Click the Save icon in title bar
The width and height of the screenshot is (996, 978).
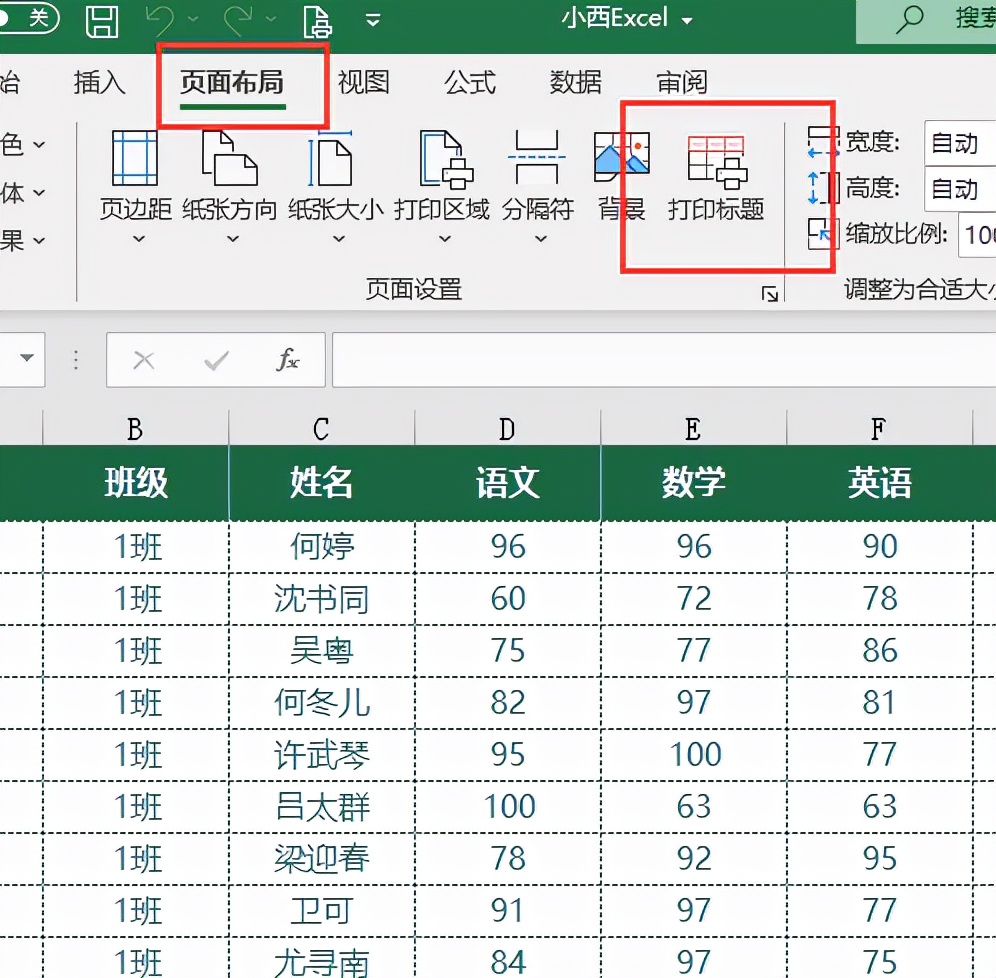102,22
